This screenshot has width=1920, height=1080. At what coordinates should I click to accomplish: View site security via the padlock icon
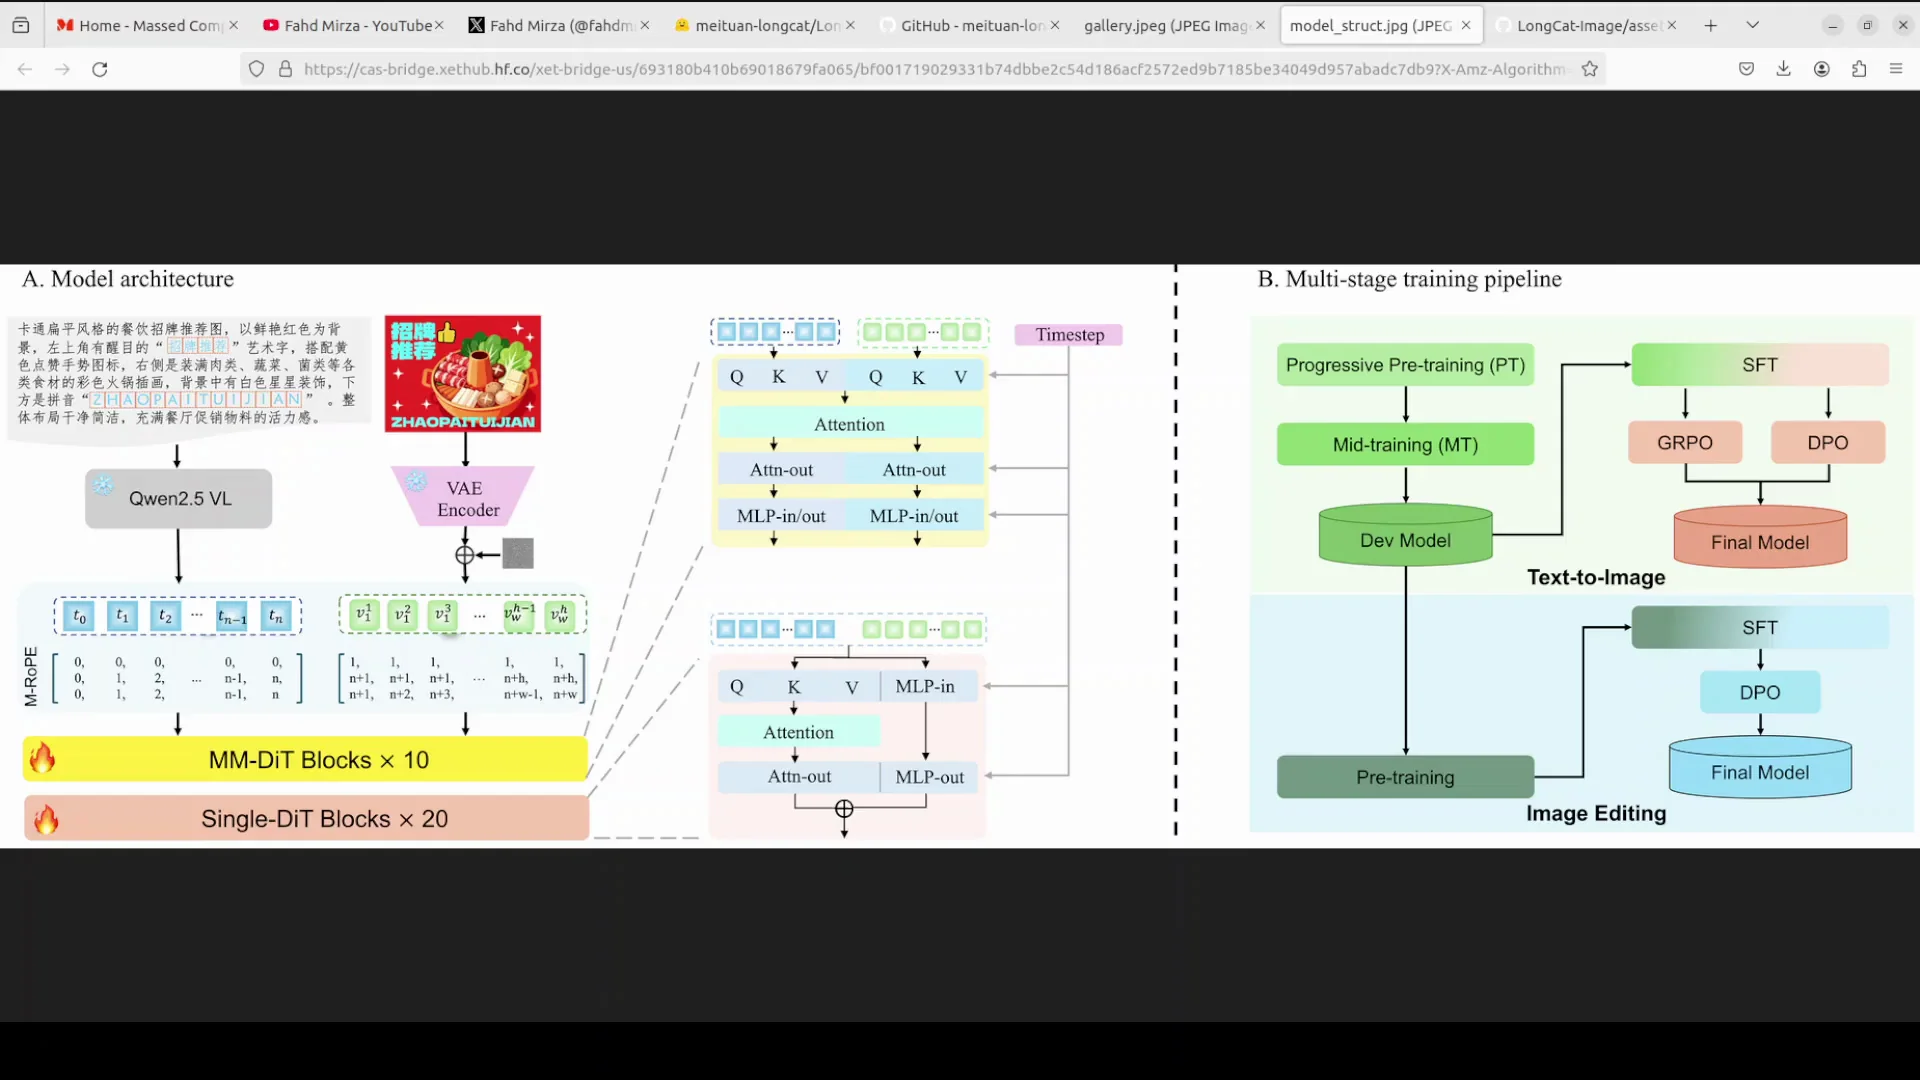286,69
